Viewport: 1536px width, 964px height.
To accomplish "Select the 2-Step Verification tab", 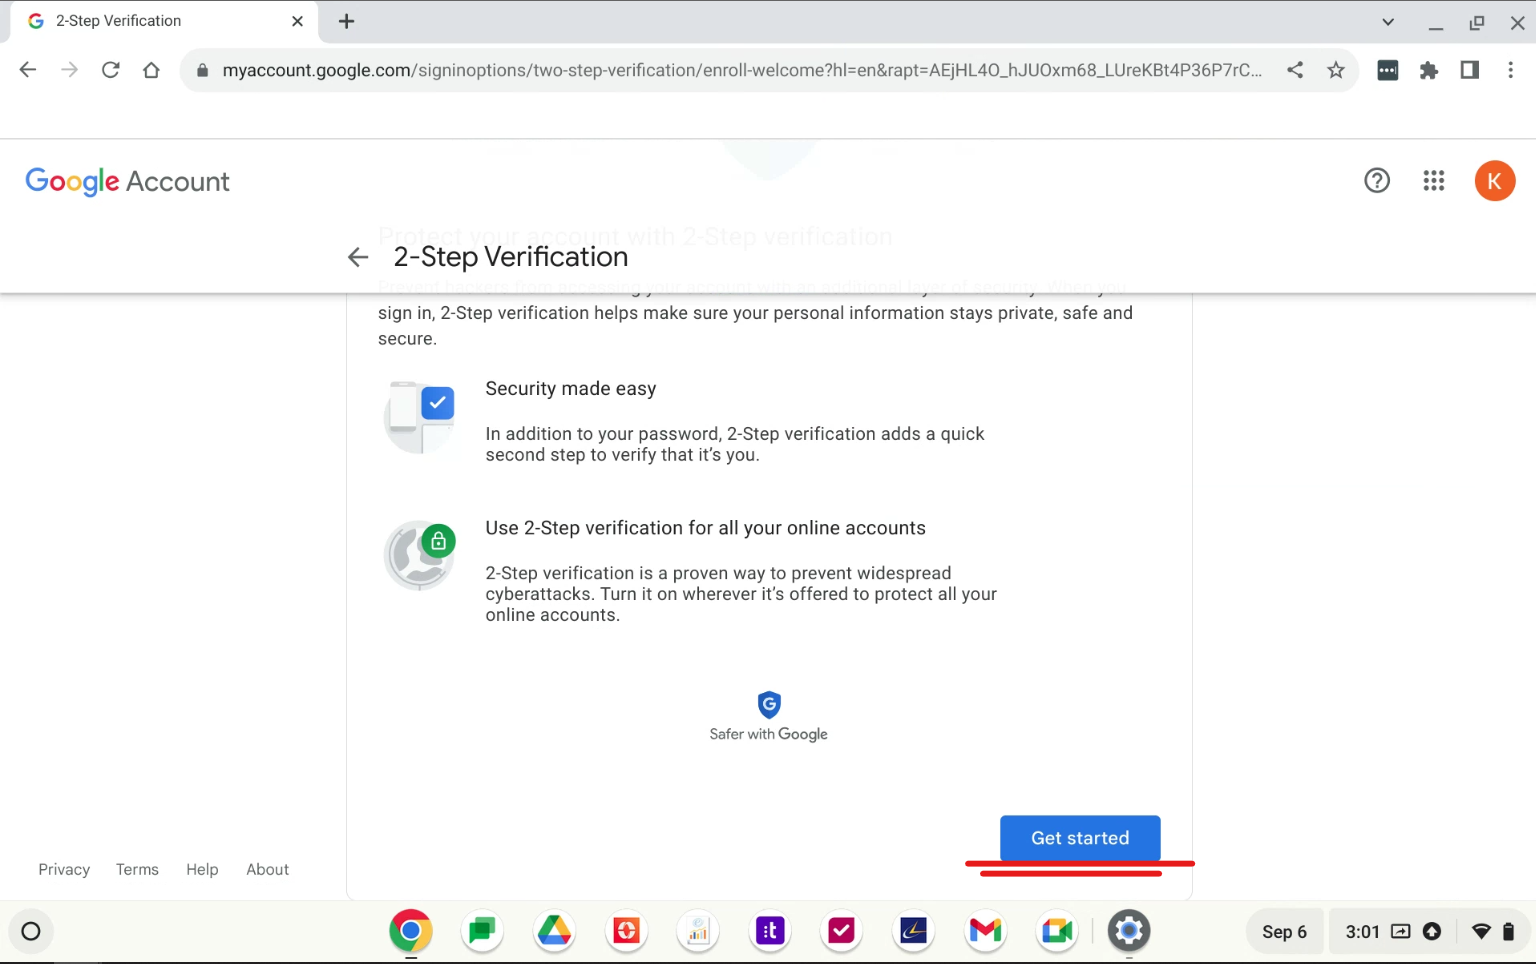I will point(165,21).
